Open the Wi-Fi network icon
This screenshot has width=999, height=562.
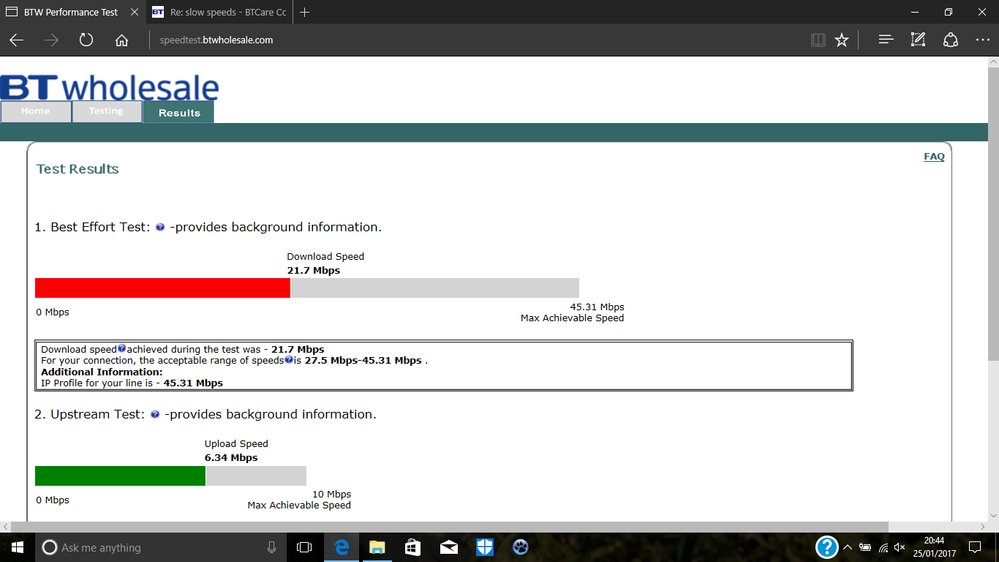point(883,547)
